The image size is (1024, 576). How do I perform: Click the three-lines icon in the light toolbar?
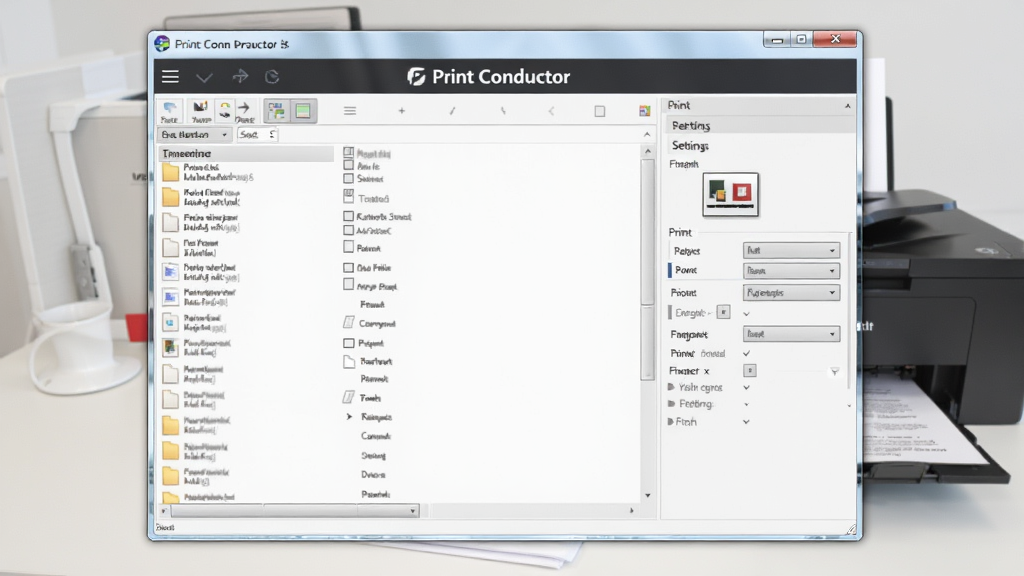click(x=350, y=111)
